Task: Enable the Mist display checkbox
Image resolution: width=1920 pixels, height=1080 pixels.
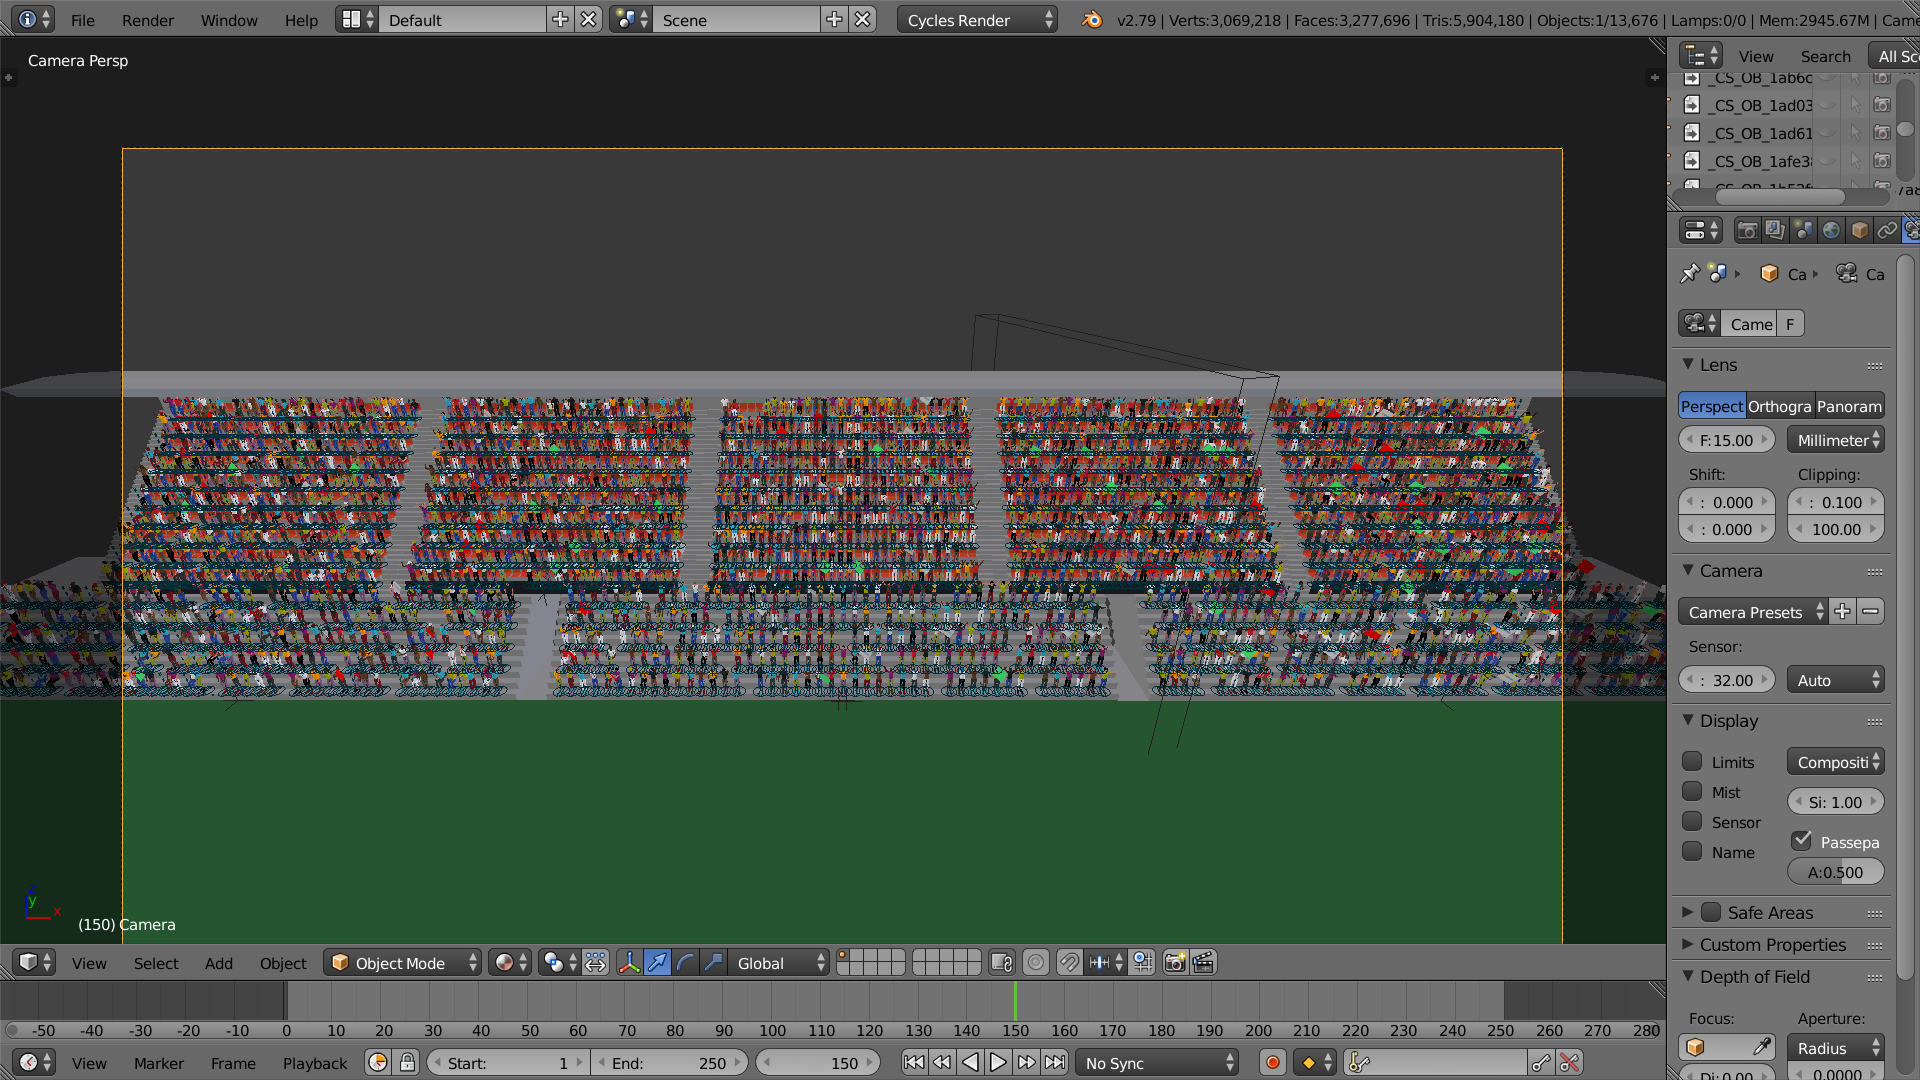Action: [1692, 792]
